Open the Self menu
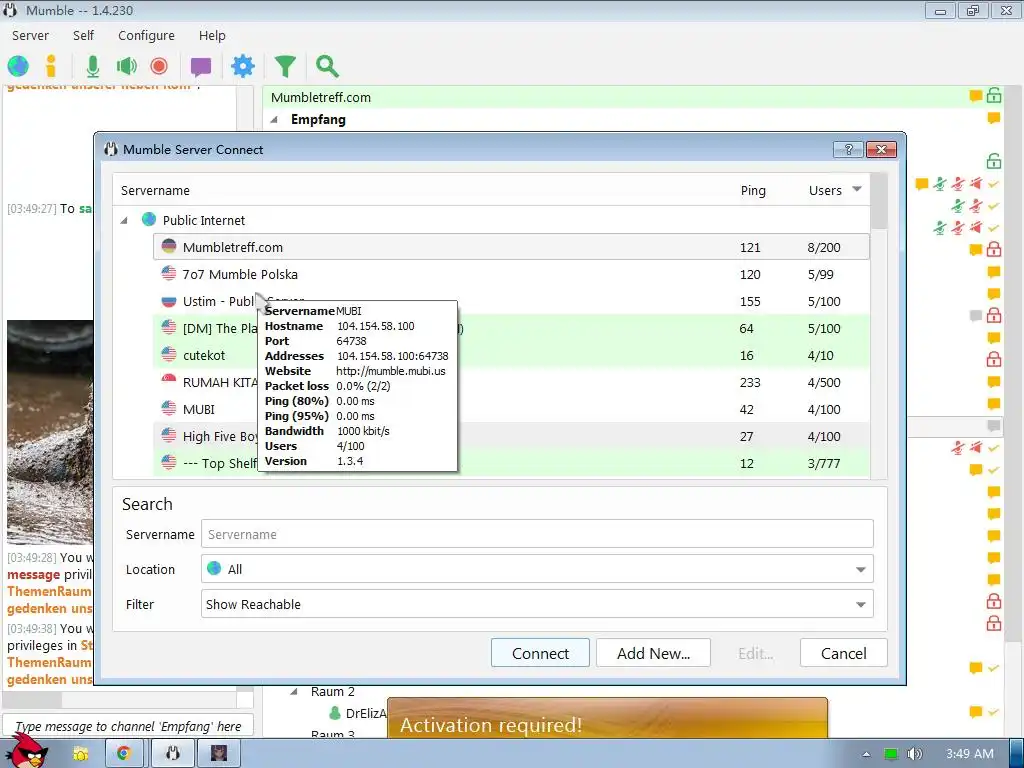Screen dimensions: 1024x768 coord(83,35)
